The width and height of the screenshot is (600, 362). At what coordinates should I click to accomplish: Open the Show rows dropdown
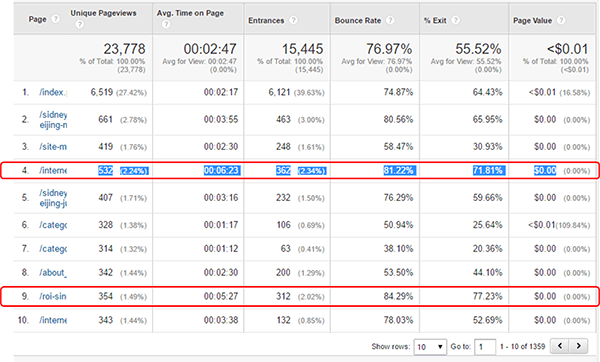[430, 347]
